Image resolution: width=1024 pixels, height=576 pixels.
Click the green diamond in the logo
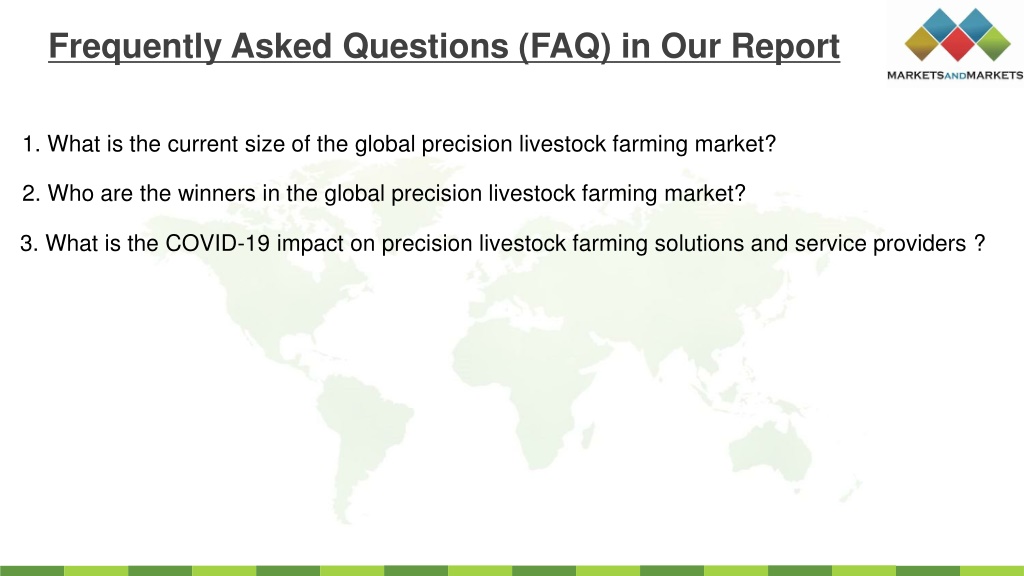[x=993, y=44]
